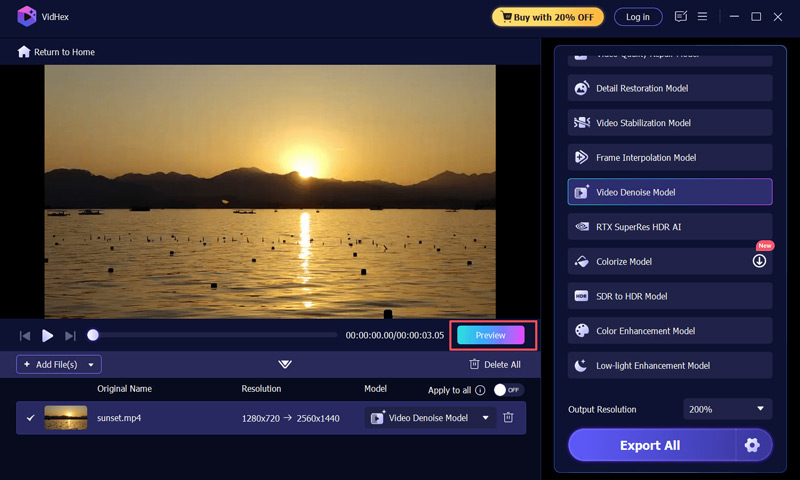Image resolution: width=800 pixels, height=480 pixels.
Task: Open export settings gear icon
Action: [752, 445]
